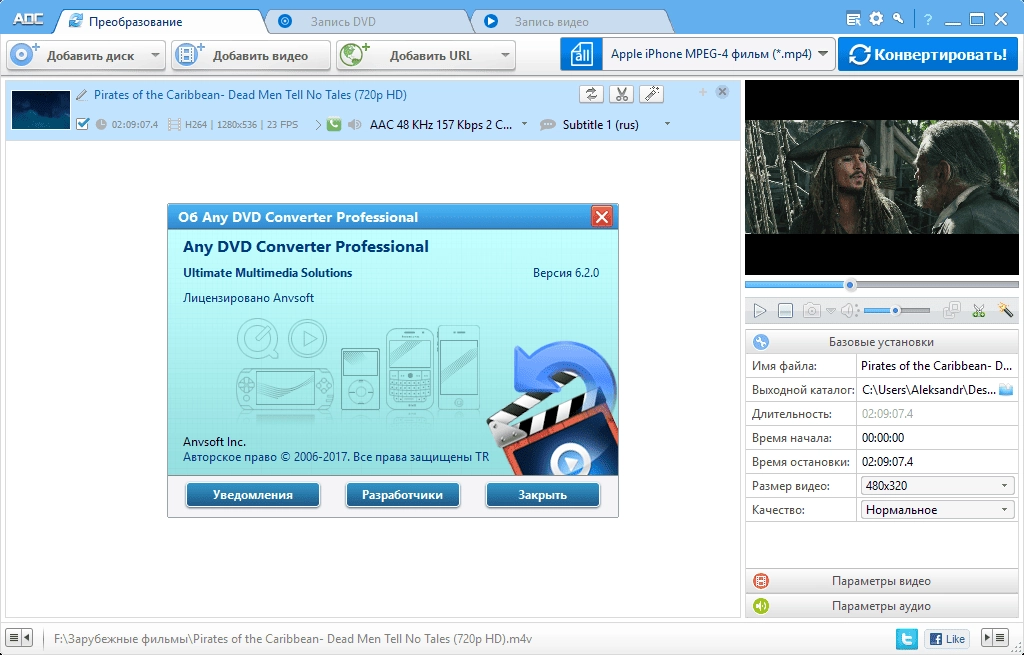Click Добавить видео button
The width and height of the screenshot is (1024, 655).
pyautogui.click(x=251, y=56)
